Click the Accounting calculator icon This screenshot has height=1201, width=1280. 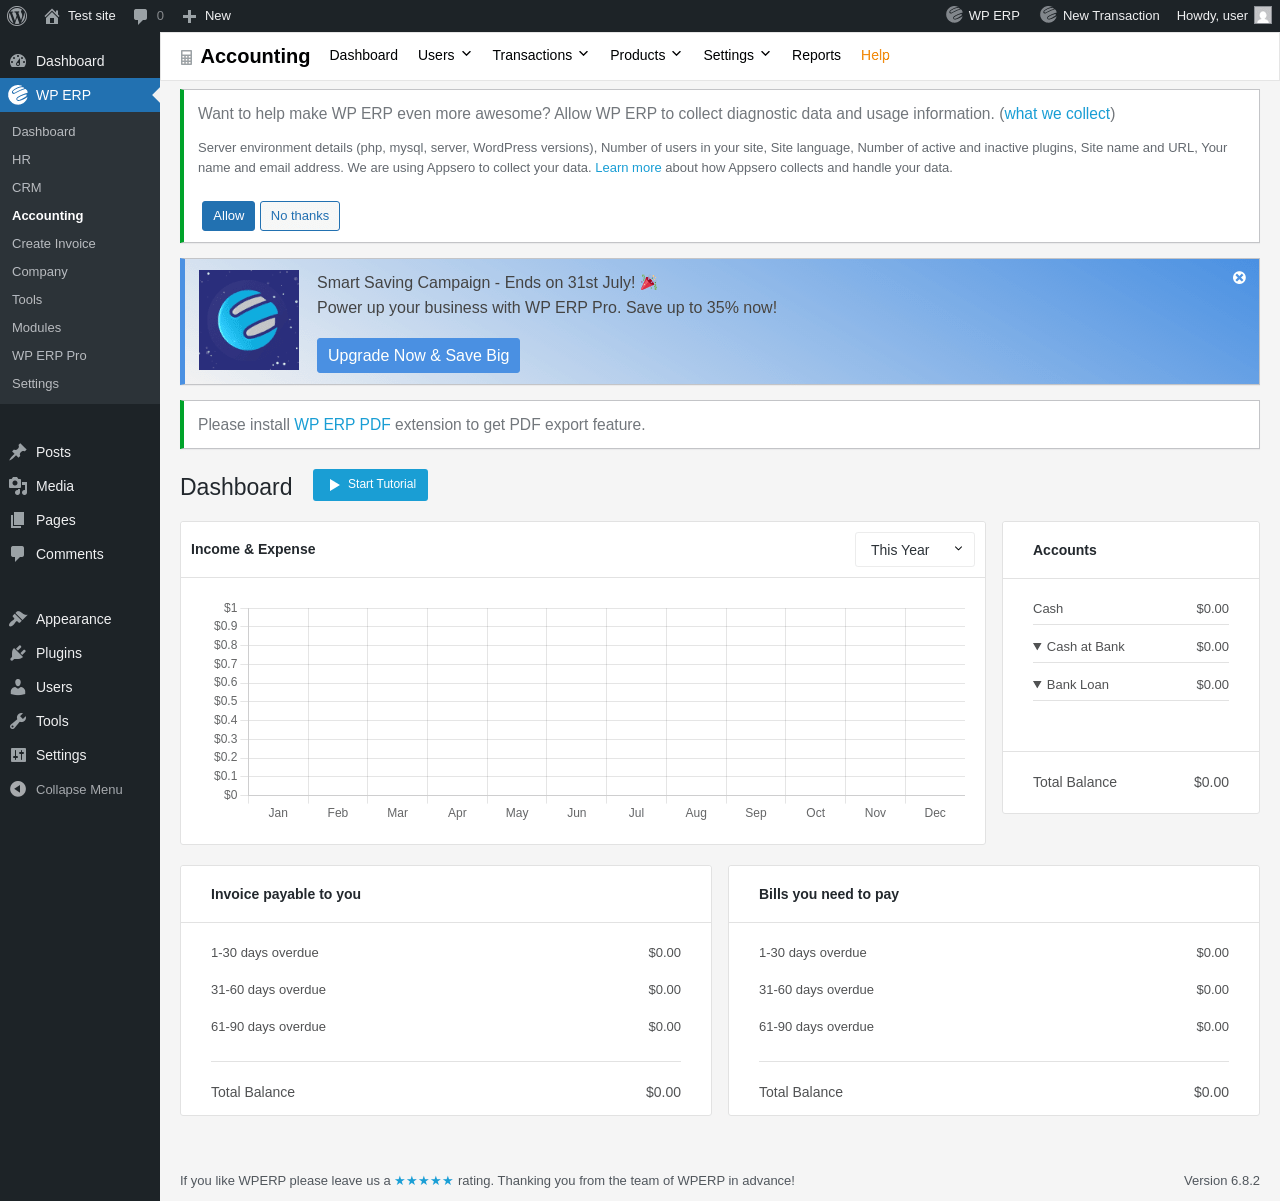186,58
